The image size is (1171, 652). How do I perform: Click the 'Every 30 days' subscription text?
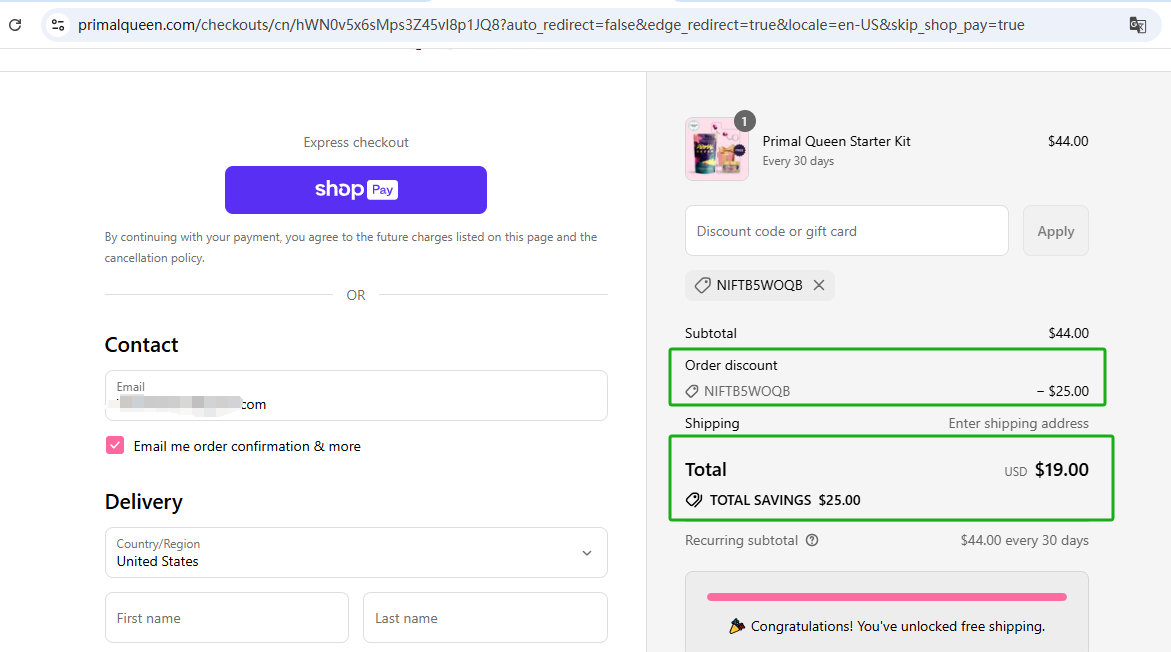[x=798, y=161]
